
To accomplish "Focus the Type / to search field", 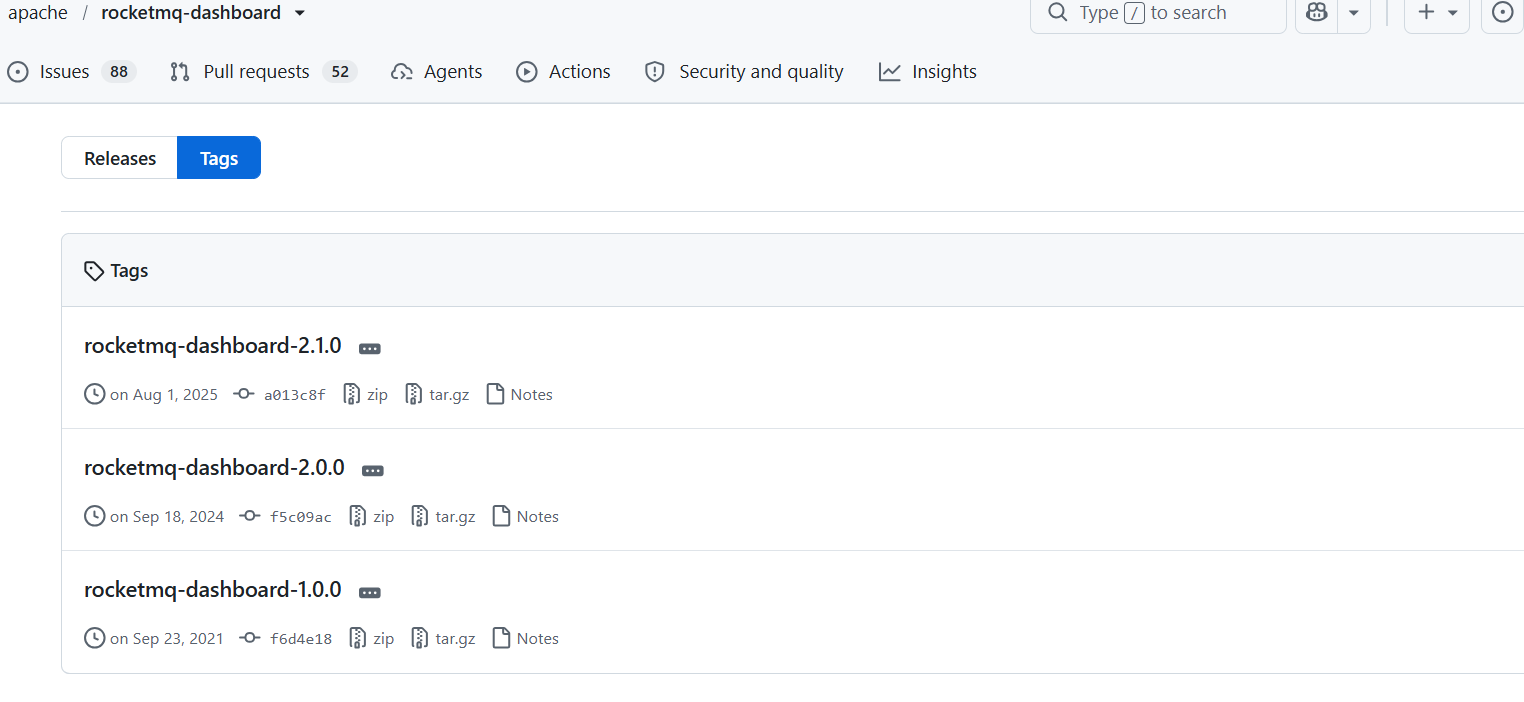I will click(1158, 13).
